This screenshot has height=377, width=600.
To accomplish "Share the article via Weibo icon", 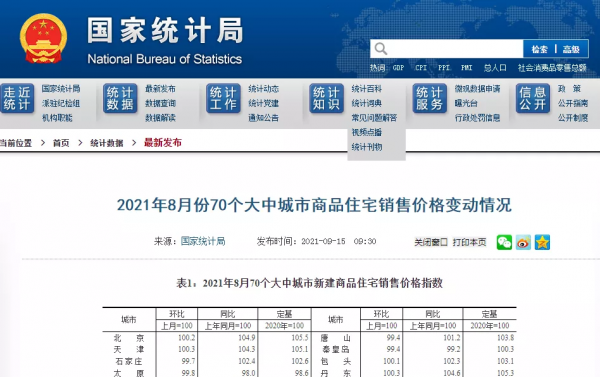I will tap(523, 242).
